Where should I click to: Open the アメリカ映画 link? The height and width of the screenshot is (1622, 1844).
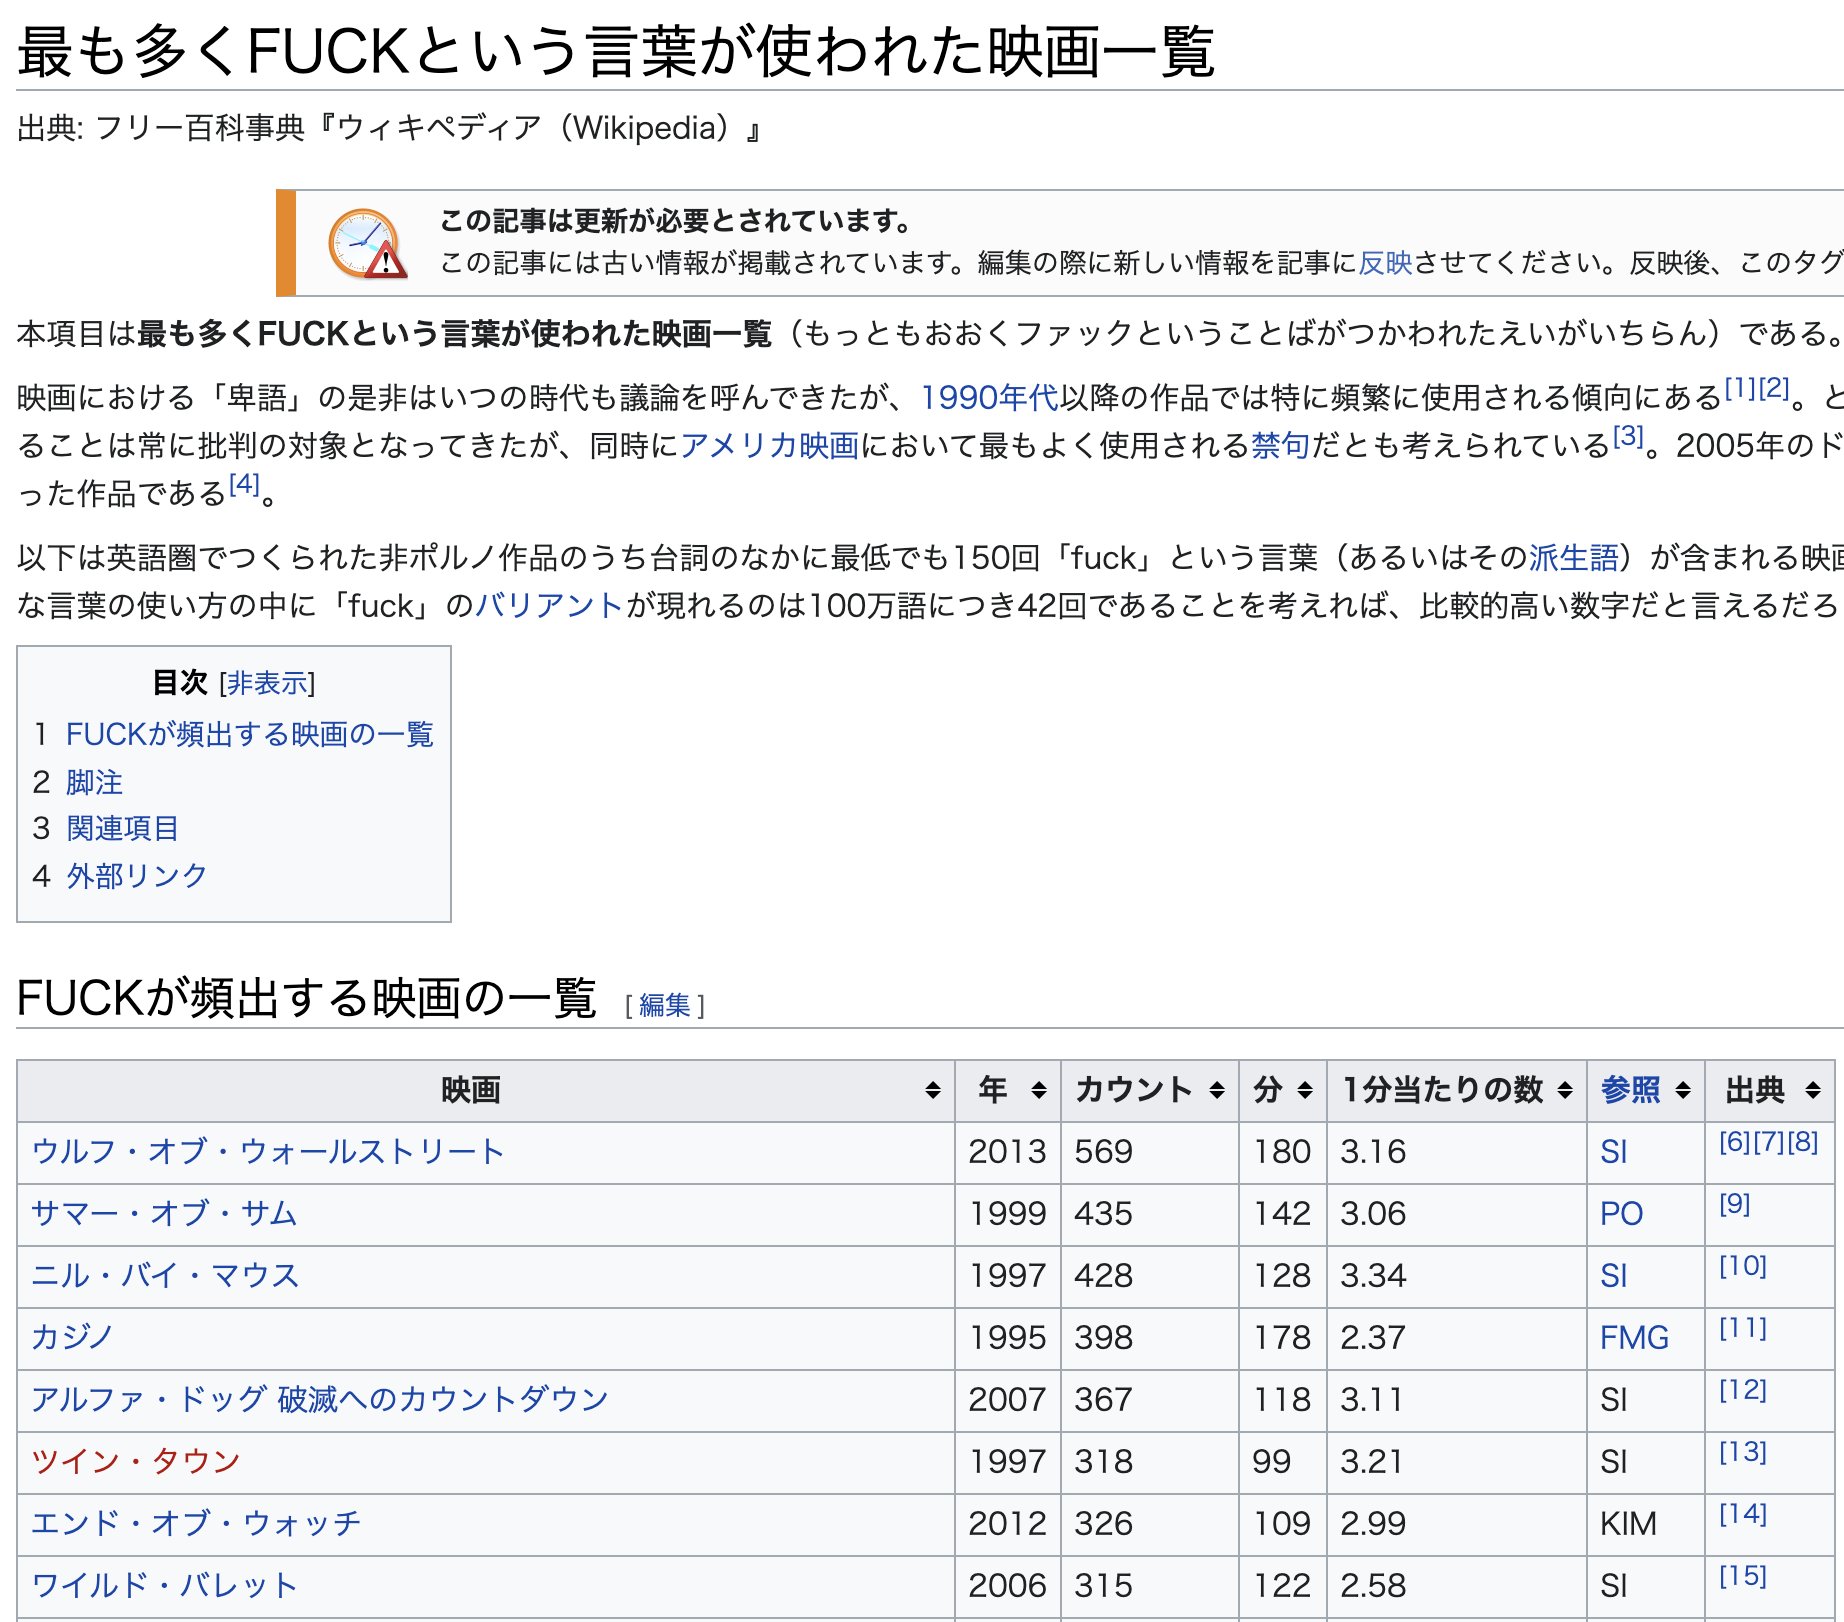tap(769, 445)
